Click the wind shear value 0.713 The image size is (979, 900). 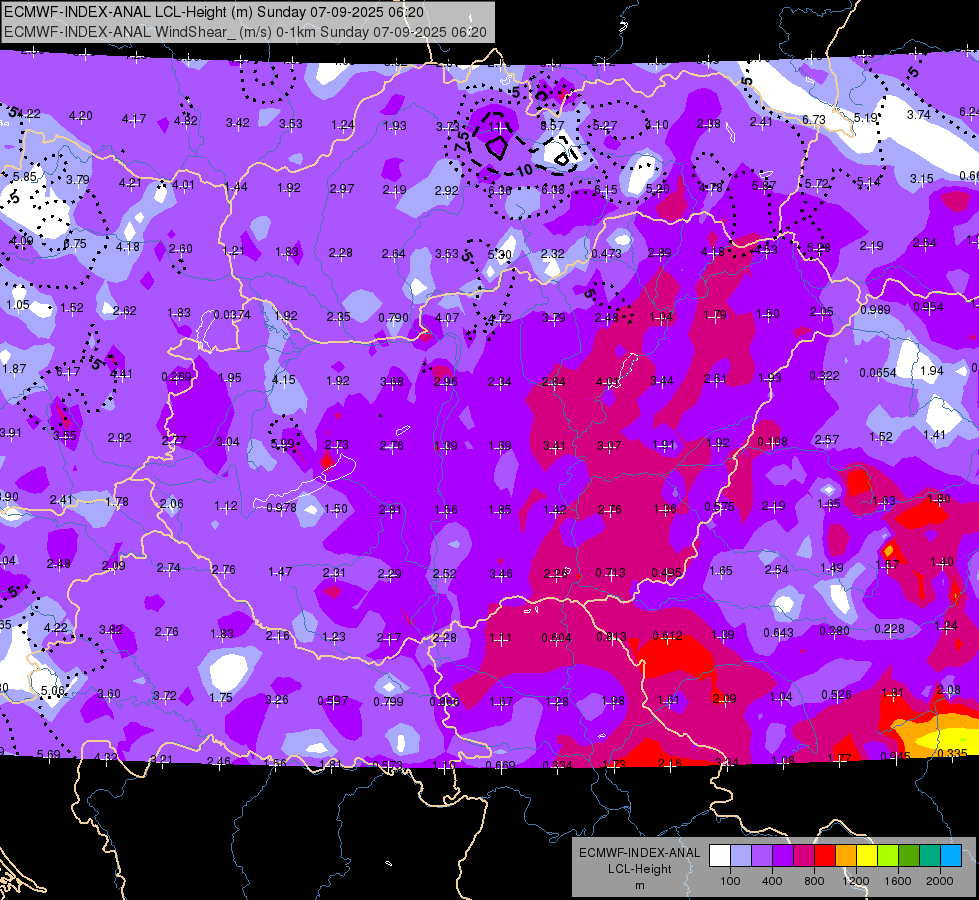coord(611,573)
